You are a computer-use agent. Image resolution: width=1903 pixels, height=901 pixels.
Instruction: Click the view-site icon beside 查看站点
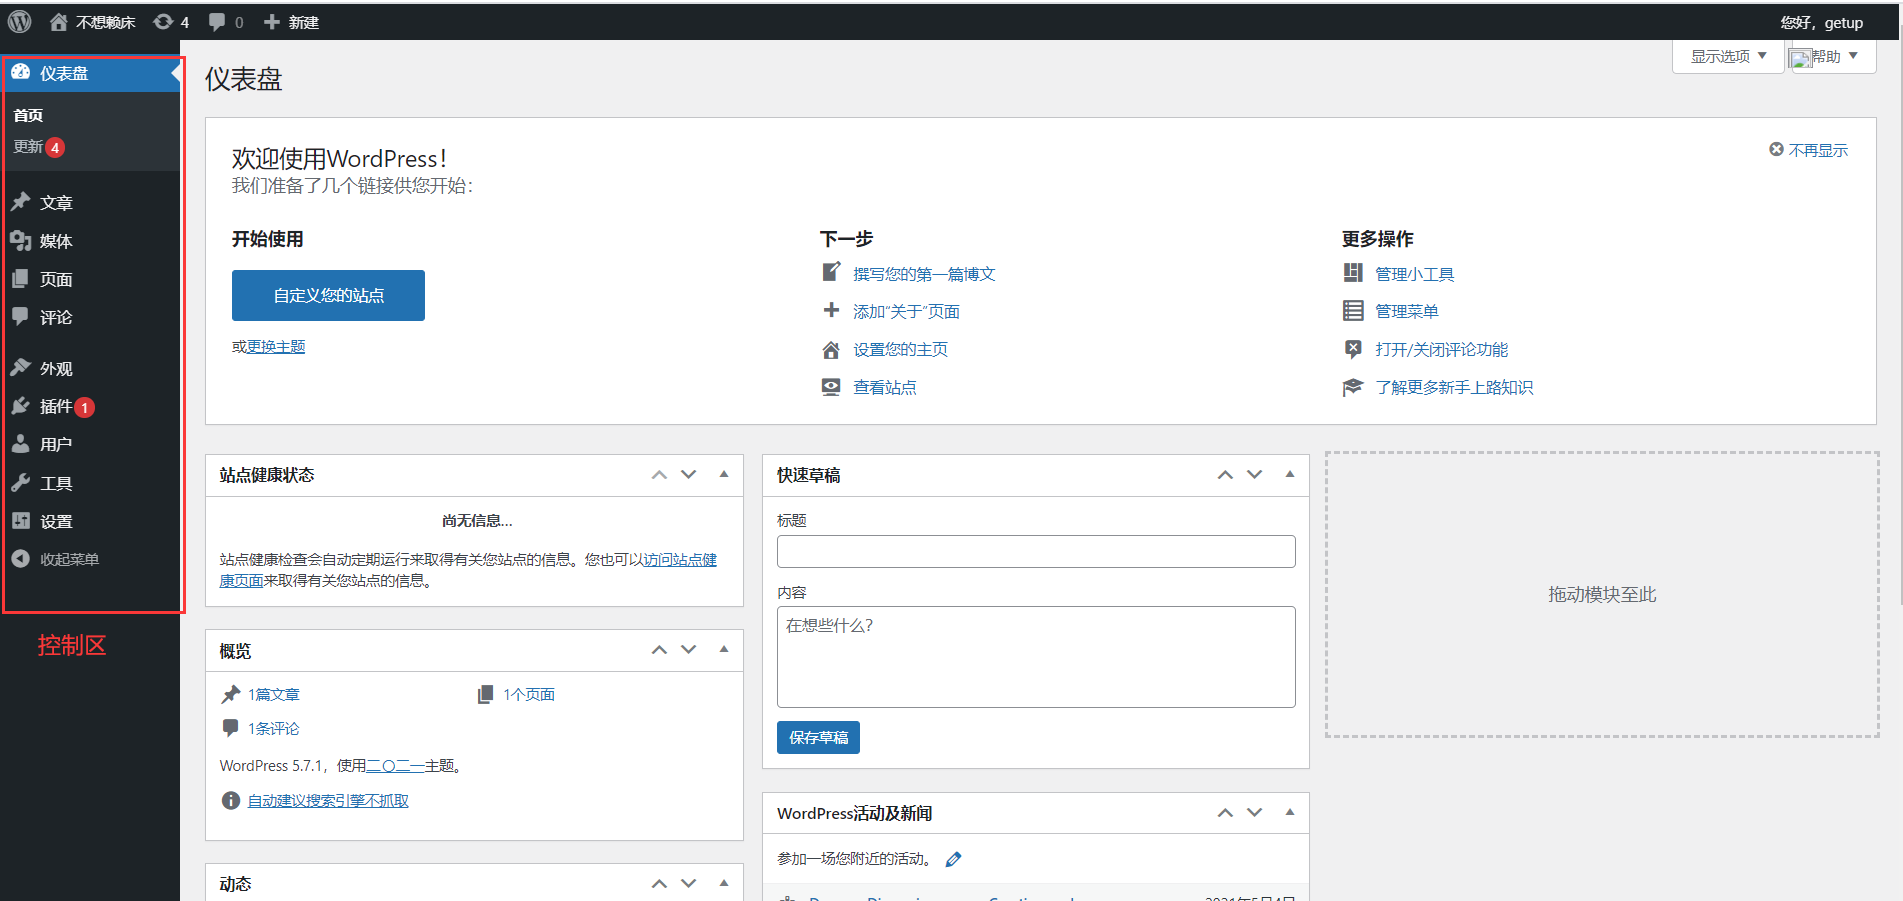coord(831,387)
